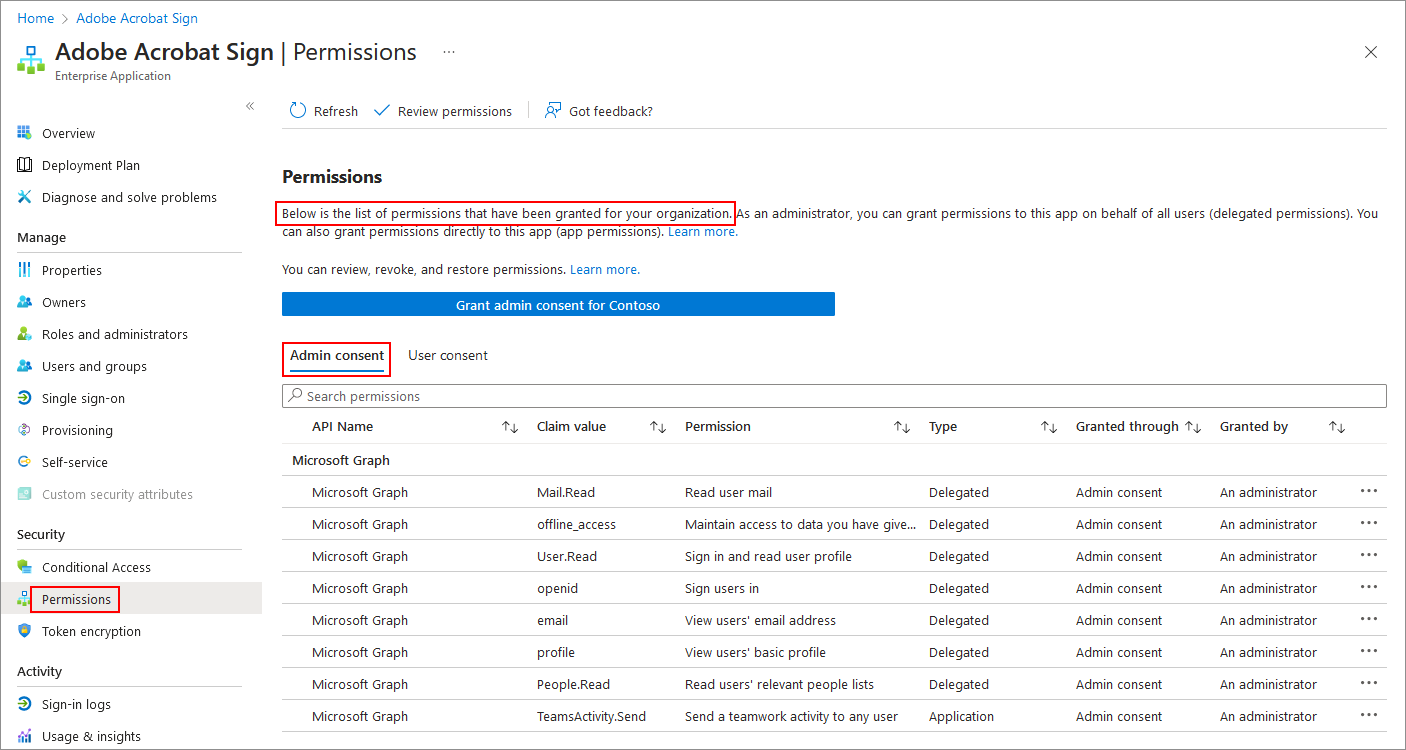Click the Refresh icon in toolbar

[298, 111]
